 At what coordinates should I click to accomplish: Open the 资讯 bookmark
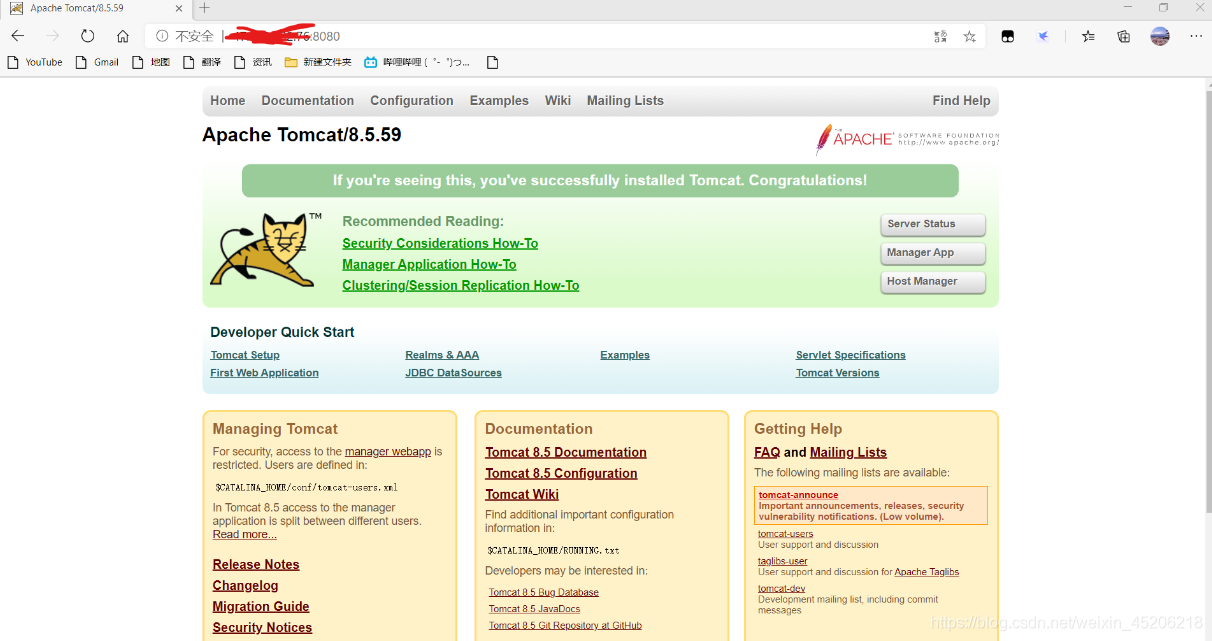coord(253,62)
